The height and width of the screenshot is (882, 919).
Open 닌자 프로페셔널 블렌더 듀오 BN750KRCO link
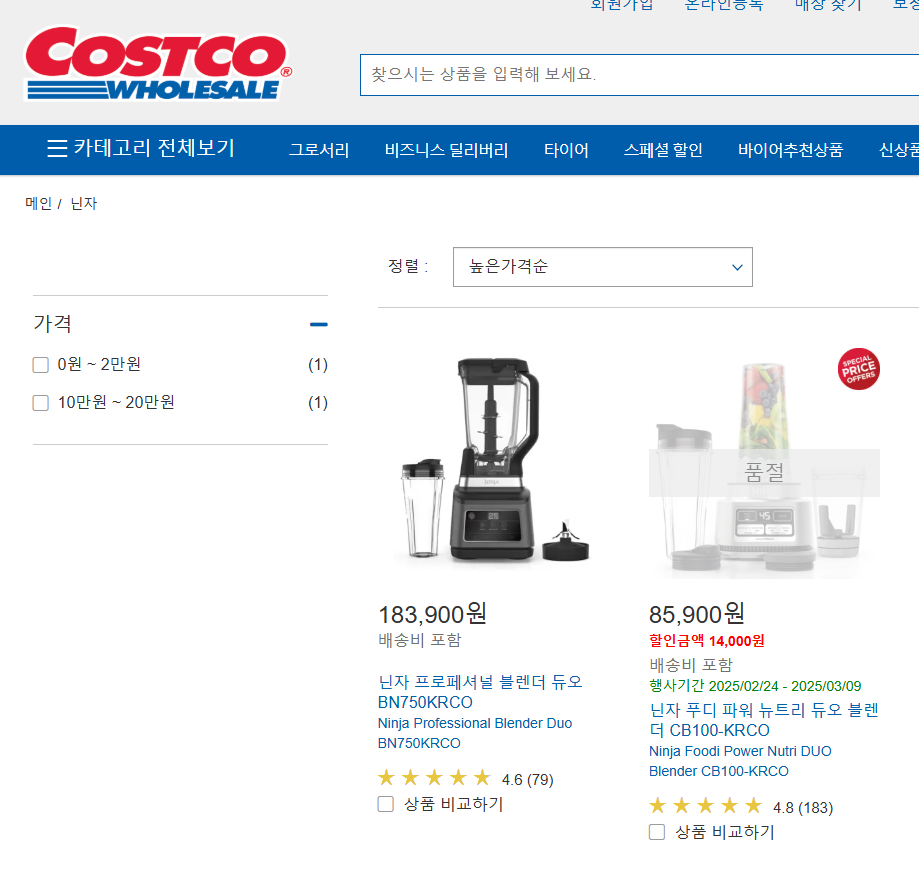(x=480, y=692)
